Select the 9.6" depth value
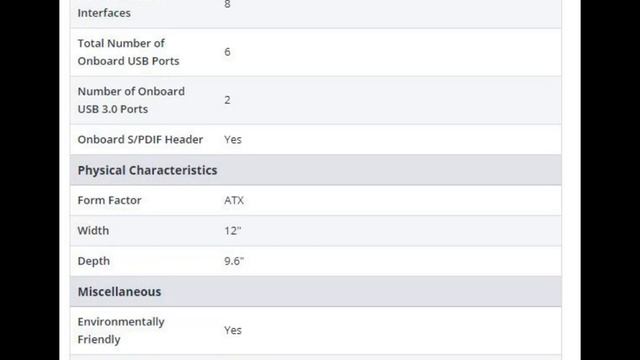 point(234,261)
